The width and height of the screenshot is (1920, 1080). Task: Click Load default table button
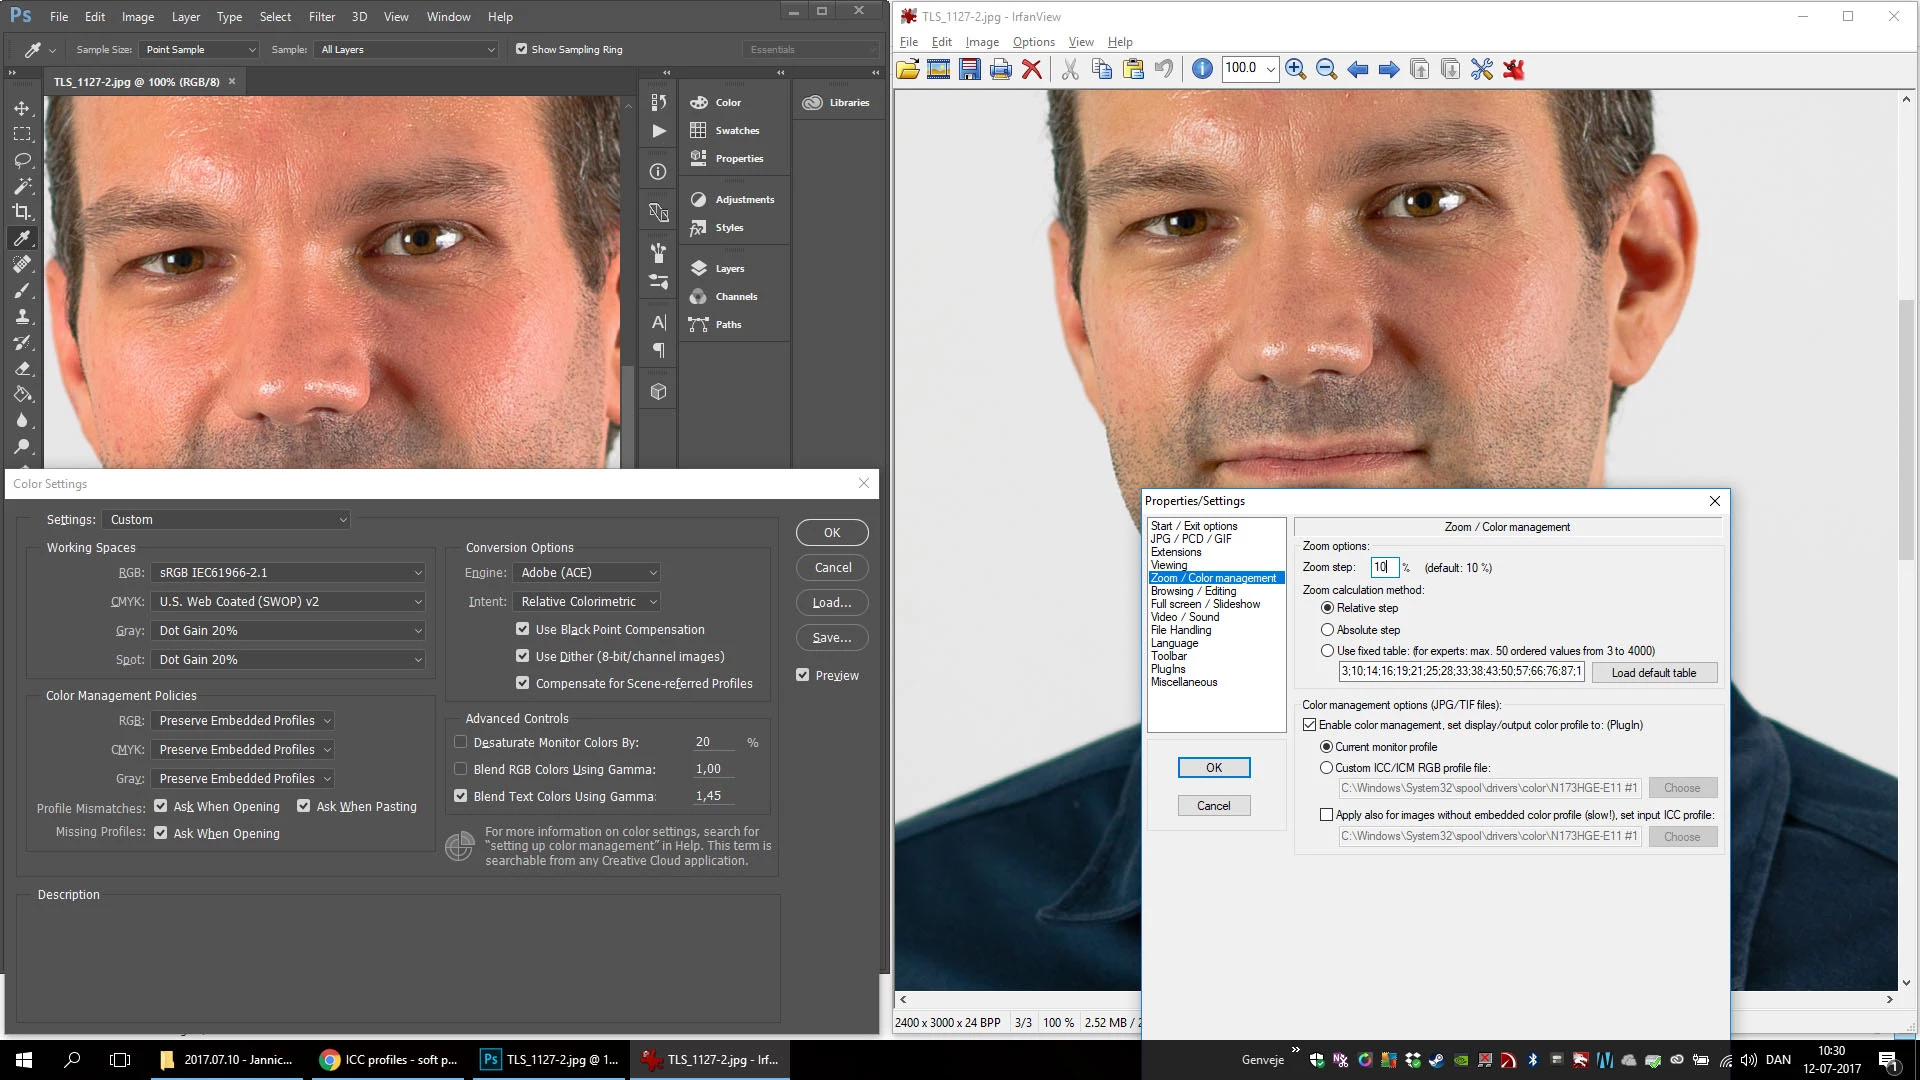(x=1653, y=673)
